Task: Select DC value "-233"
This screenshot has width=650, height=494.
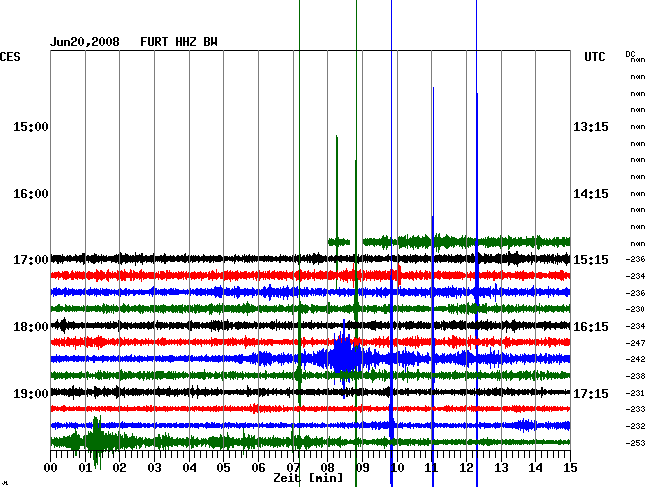Action: click(635, 409)
